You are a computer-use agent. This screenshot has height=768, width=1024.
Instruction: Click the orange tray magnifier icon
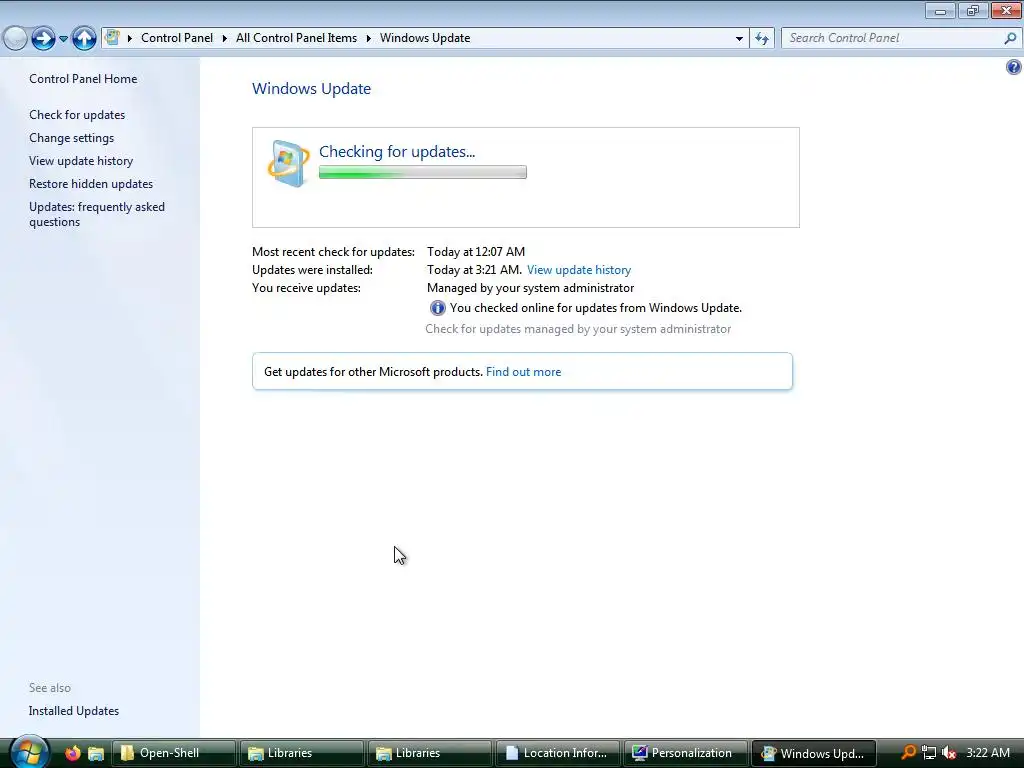[x=908, y=753]
